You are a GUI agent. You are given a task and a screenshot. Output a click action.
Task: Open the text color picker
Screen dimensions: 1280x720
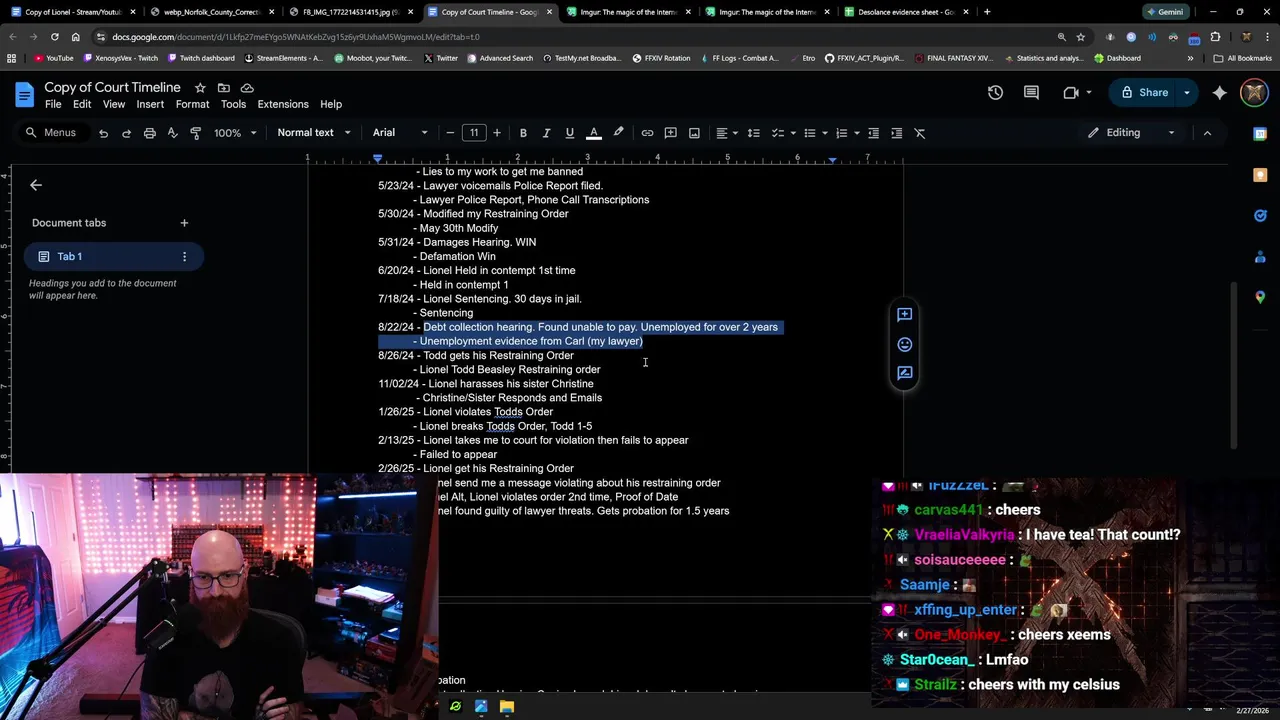point(594,133)
